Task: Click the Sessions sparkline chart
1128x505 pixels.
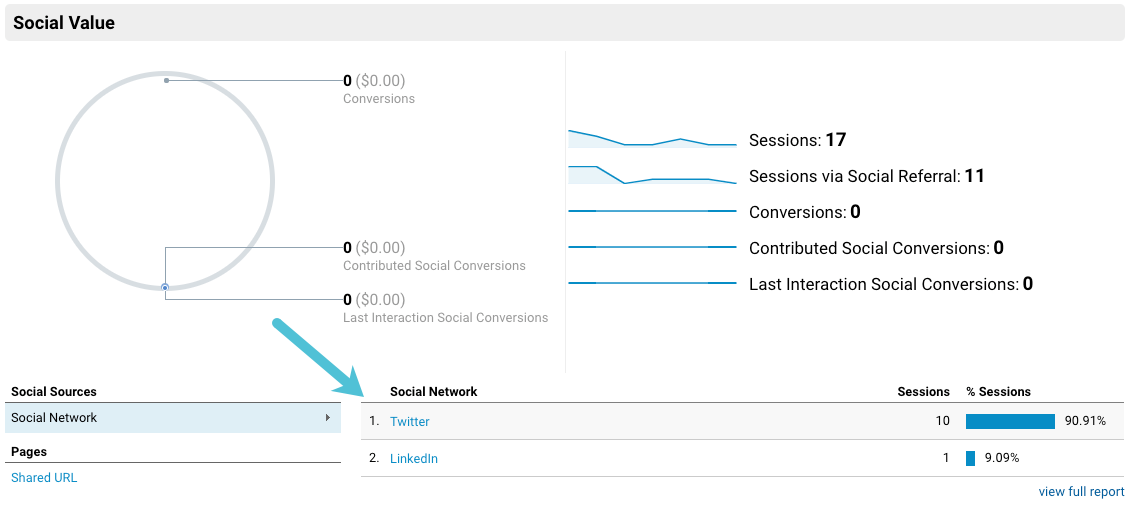Action: [652, 140]
